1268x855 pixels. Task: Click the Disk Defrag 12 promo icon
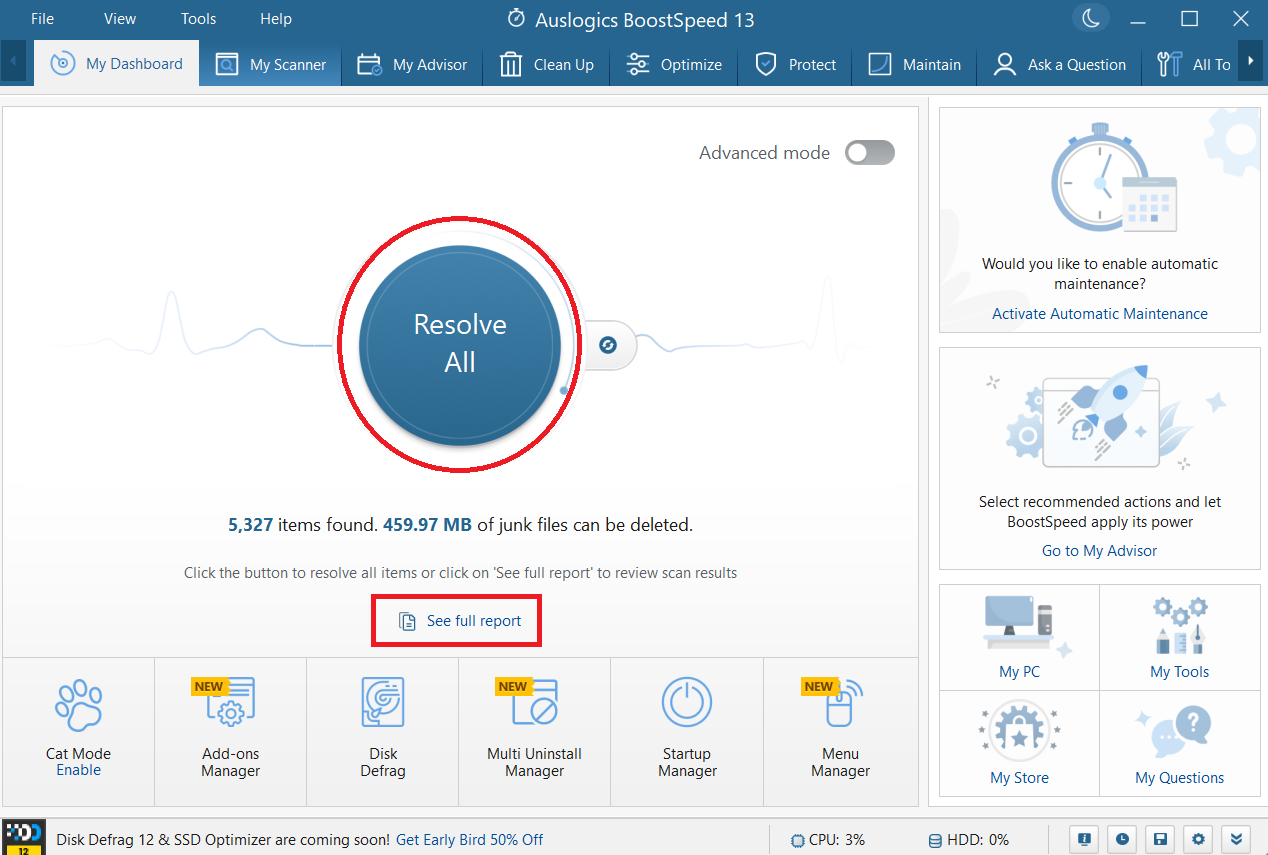coord(22,837)
